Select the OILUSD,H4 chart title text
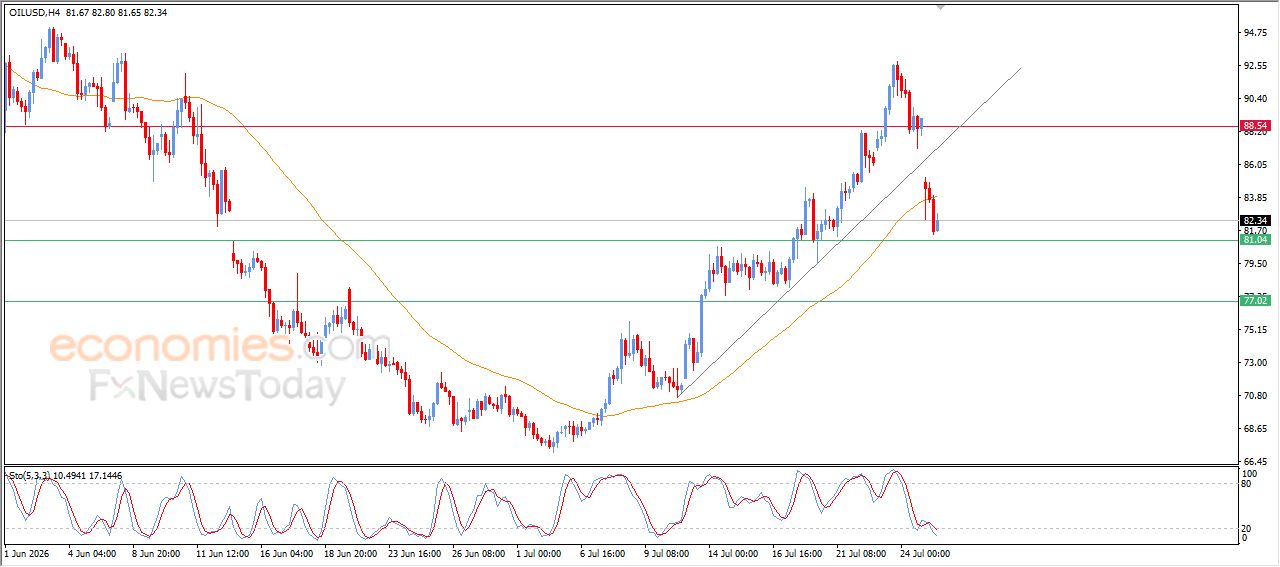The image size is (1280, 567). click(x=32, y=12)
